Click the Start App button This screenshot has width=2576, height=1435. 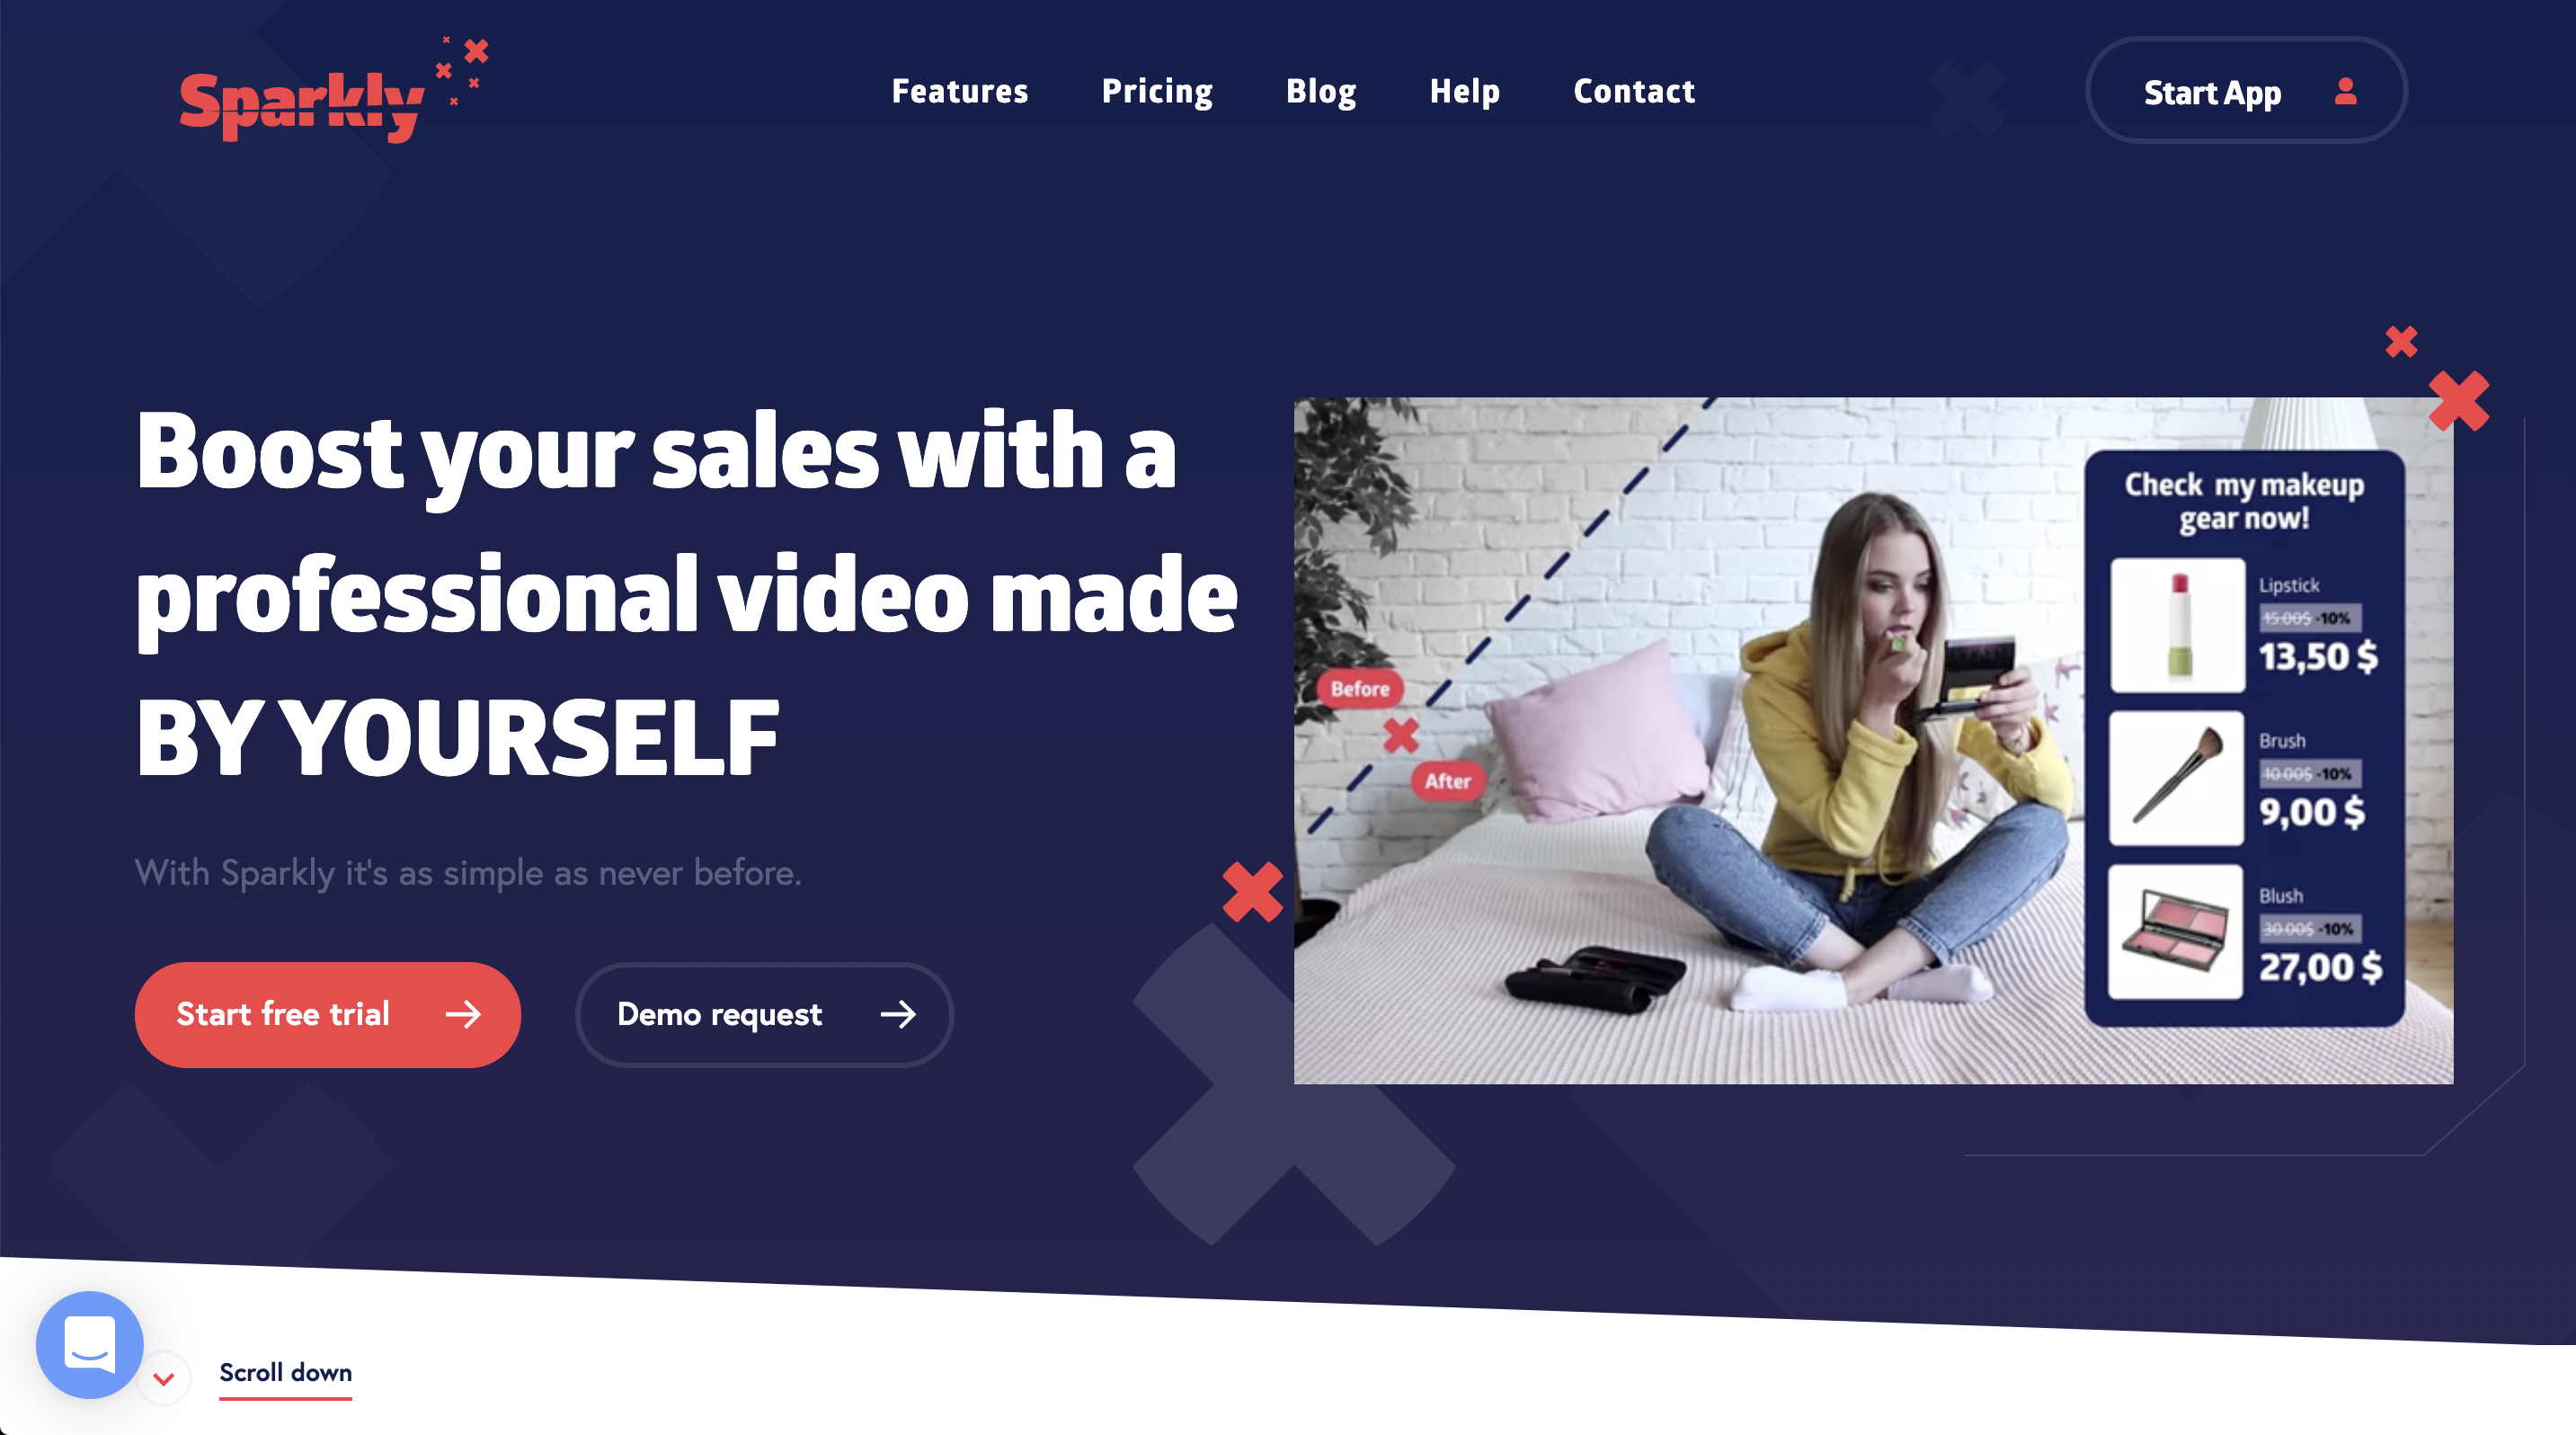2246,91
